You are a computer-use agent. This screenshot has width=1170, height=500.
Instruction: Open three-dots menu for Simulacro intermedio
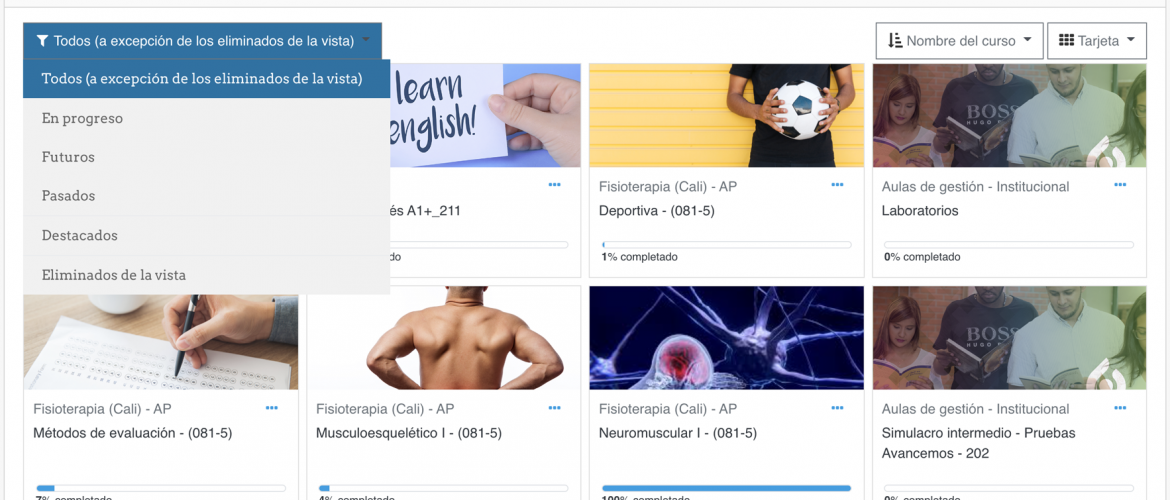click(x=1120, y=407)
